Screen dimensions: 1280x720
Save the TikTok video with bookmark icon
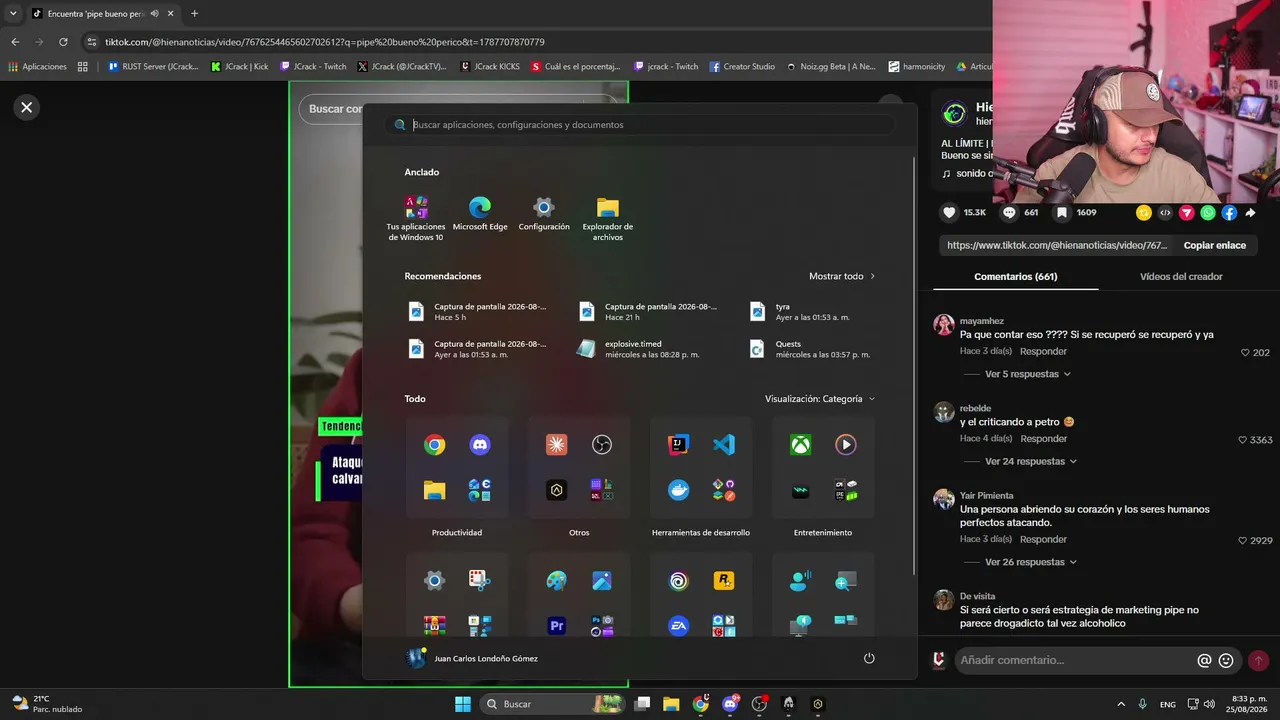click(1062, 213)
